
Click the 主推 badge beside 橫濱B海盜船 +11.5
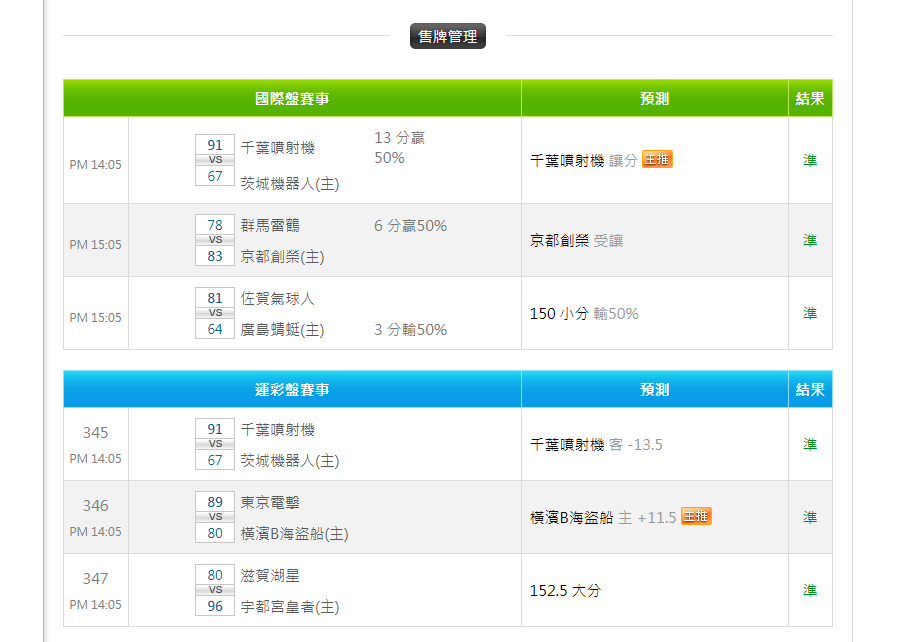(696, 516)
